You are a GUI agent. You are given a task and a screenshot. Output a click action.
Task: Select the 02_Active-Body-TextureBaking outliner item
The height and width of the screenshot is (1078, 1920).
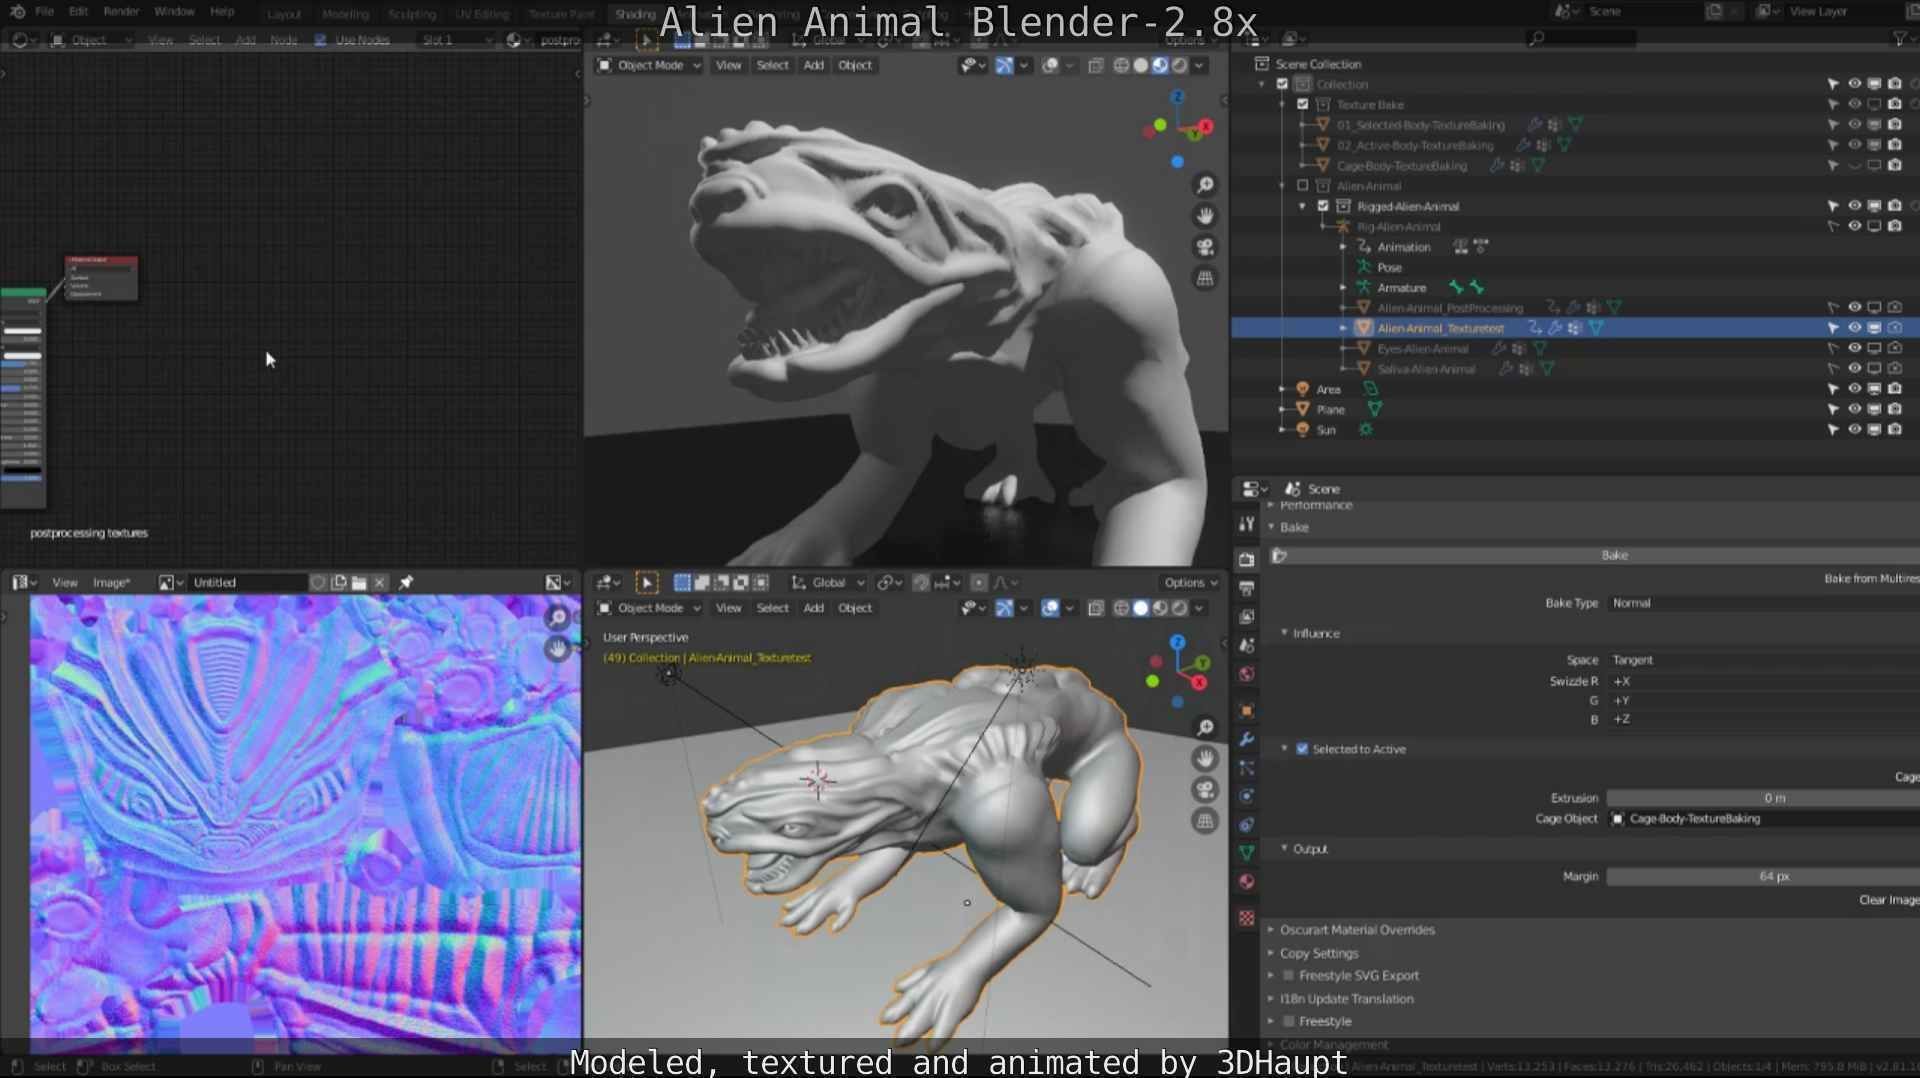tap(1414, 145)
